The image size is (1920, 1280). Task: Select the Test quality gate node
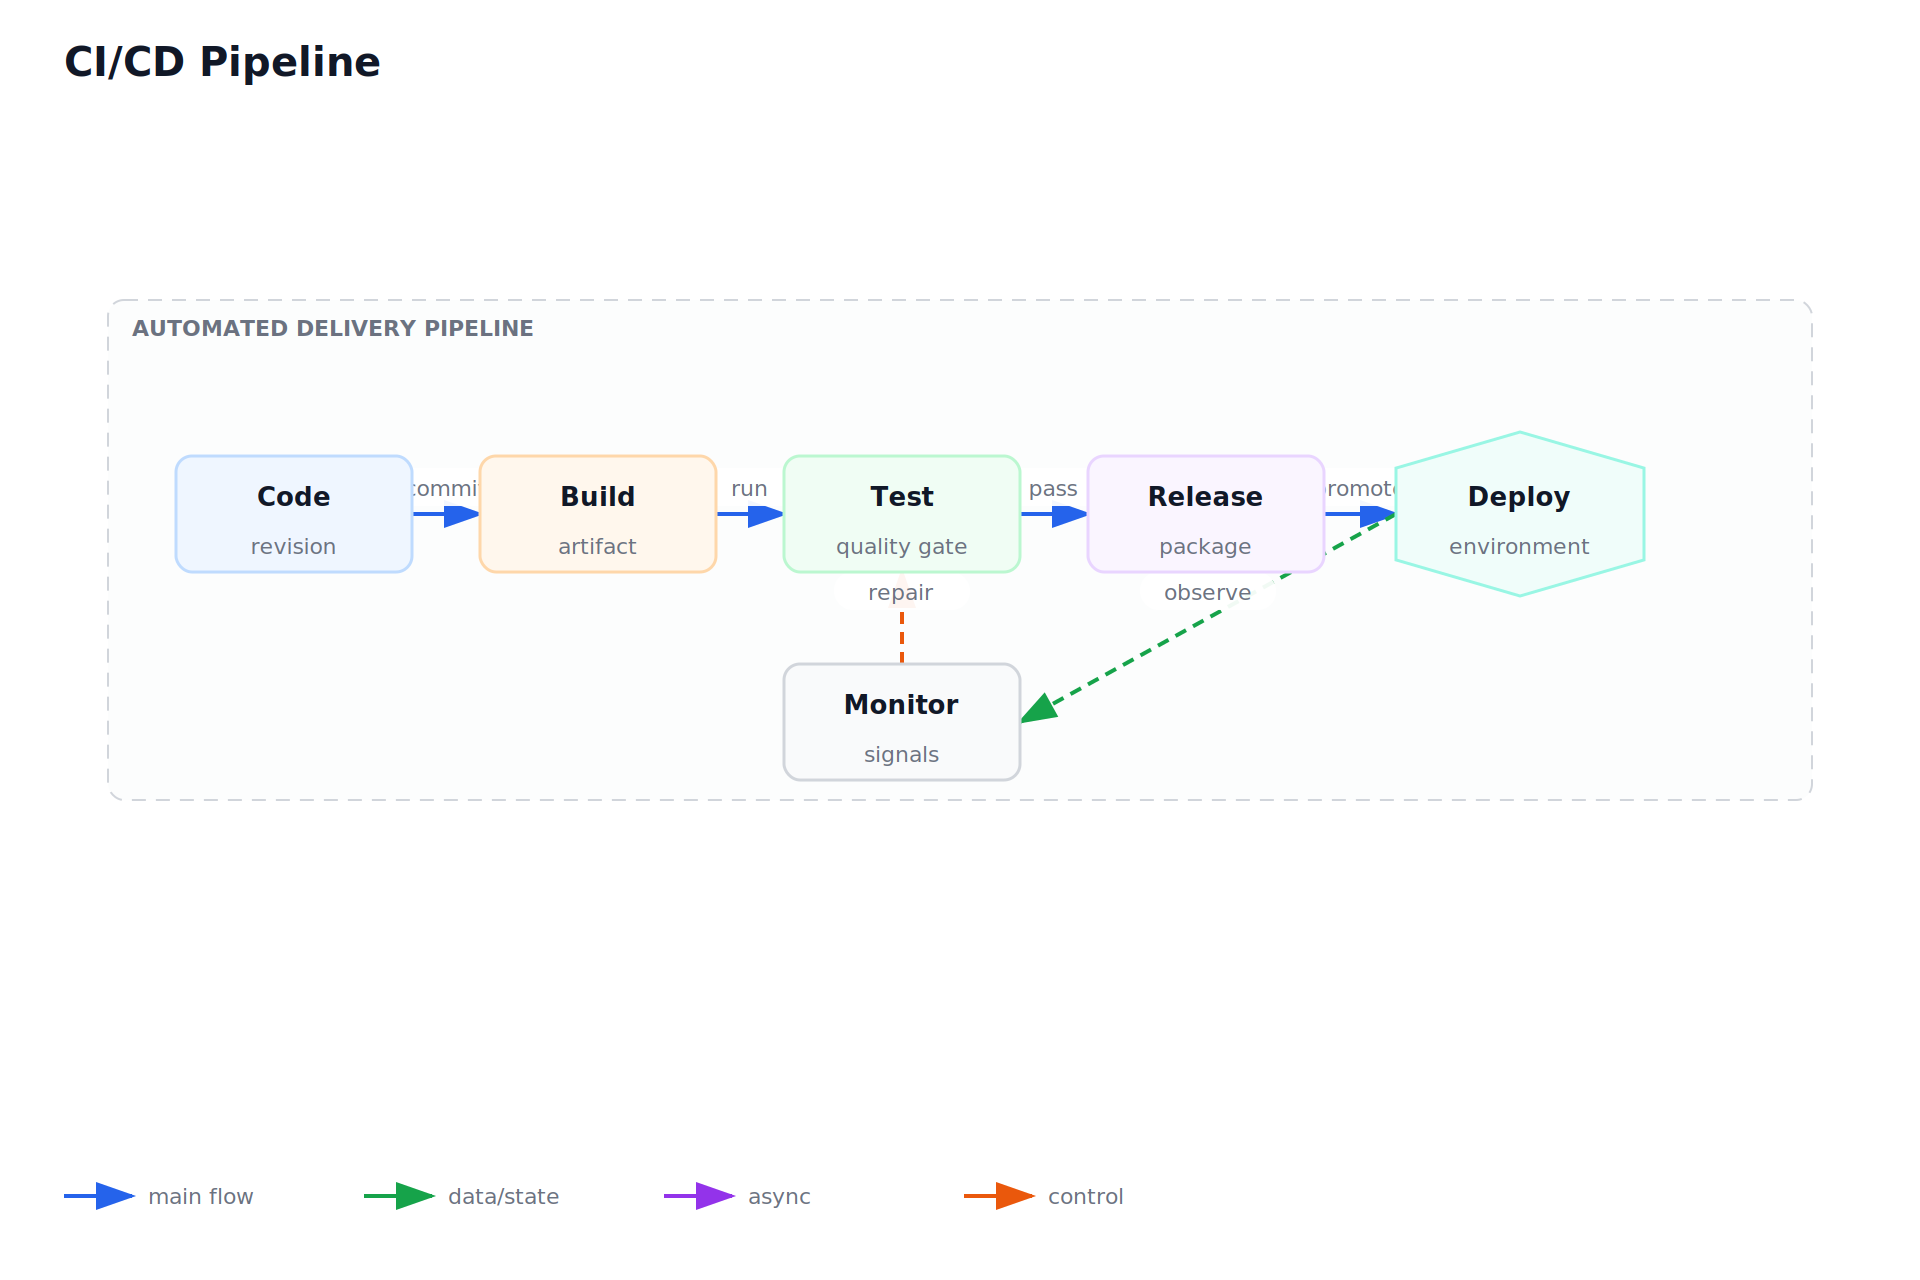click(902, 514)
